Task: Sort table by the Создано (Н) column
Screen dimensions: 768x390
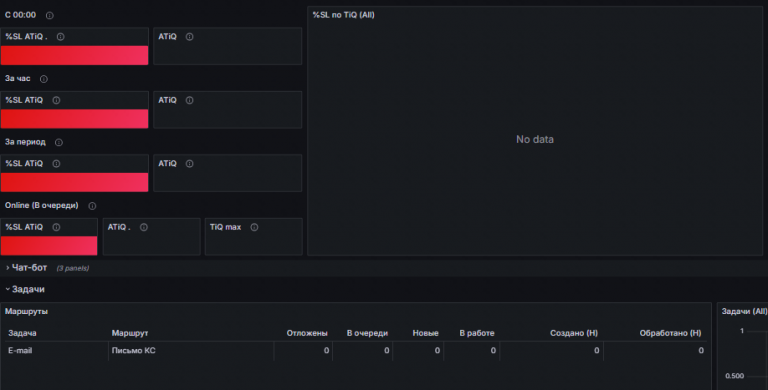Action: 574,333
